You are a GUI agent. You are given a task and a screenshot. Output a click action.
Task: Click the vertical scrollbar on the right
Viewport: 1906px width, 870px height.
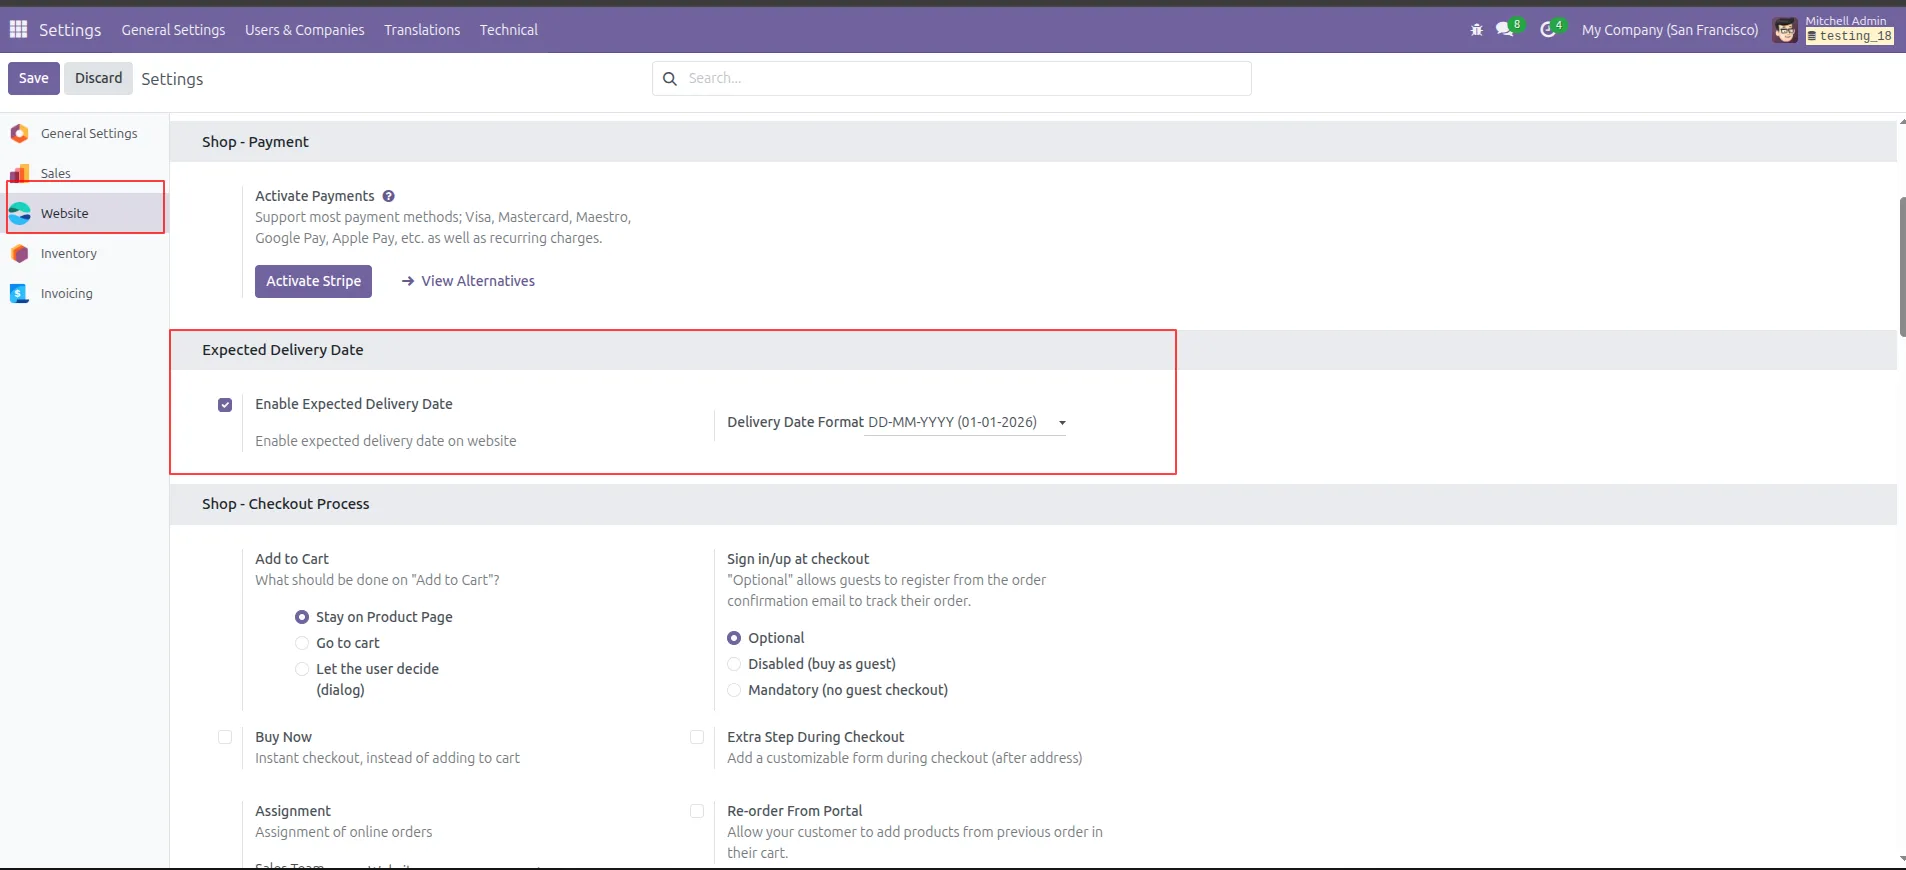[1900, 266]
